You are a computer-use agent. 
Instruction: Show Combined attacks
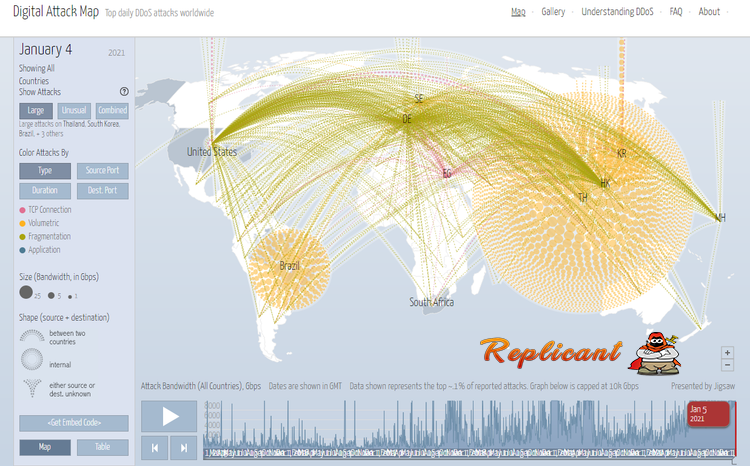coord(112,111)
